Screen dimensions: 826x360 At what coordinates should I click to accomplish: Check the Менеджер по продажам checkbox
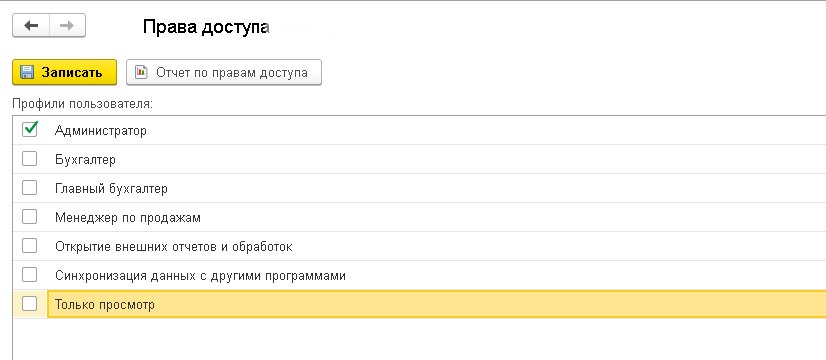coord(30,217)
